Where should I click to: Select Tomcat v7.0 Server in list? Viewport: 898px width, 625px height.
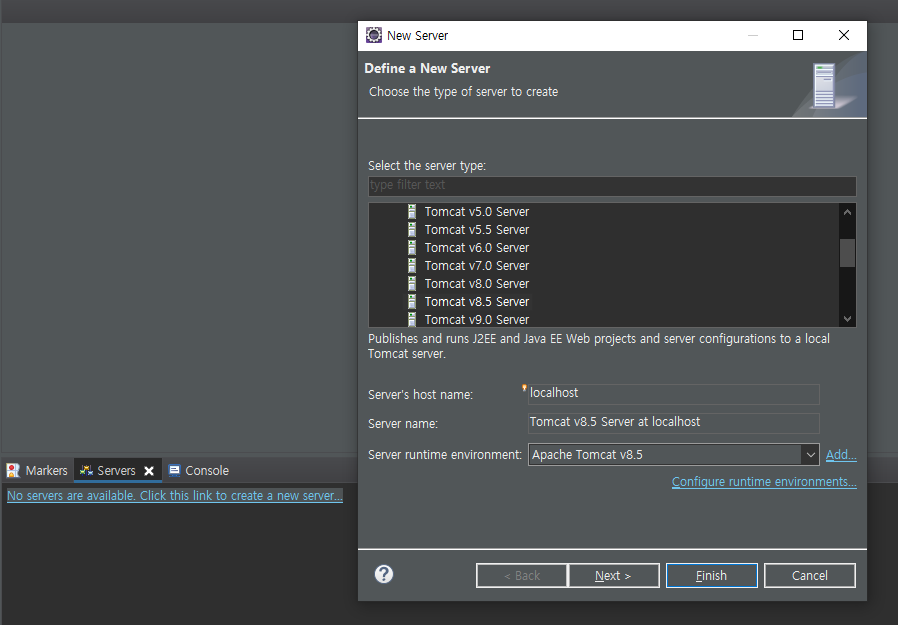476,266
